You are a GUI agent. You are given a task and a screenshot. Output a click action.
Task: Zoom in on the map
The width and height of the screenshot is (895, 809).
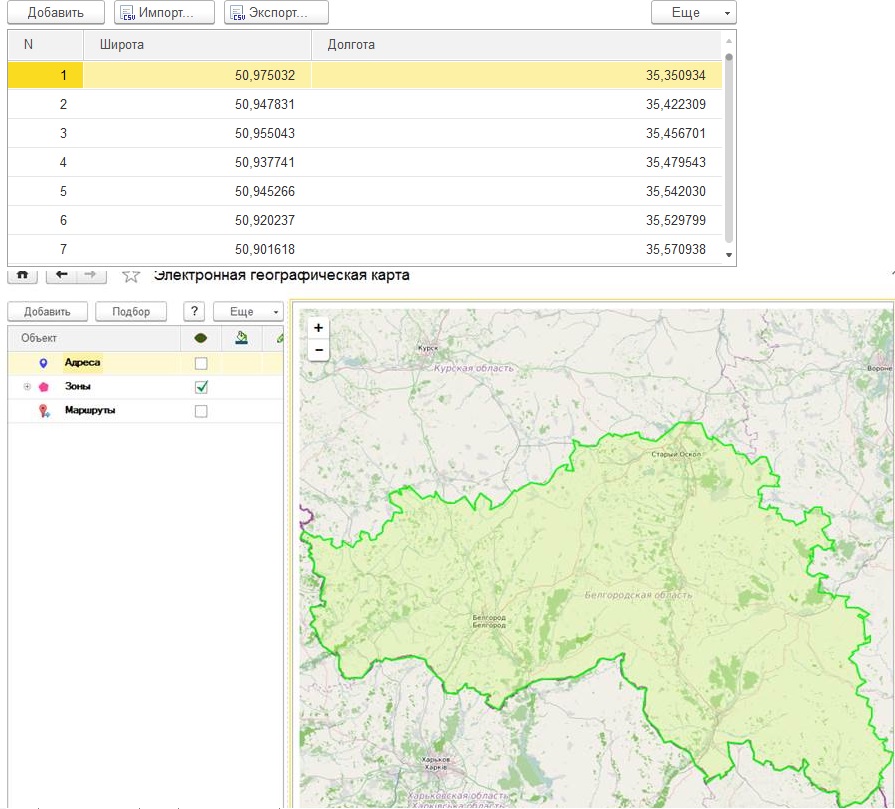(x=318, y=328)
